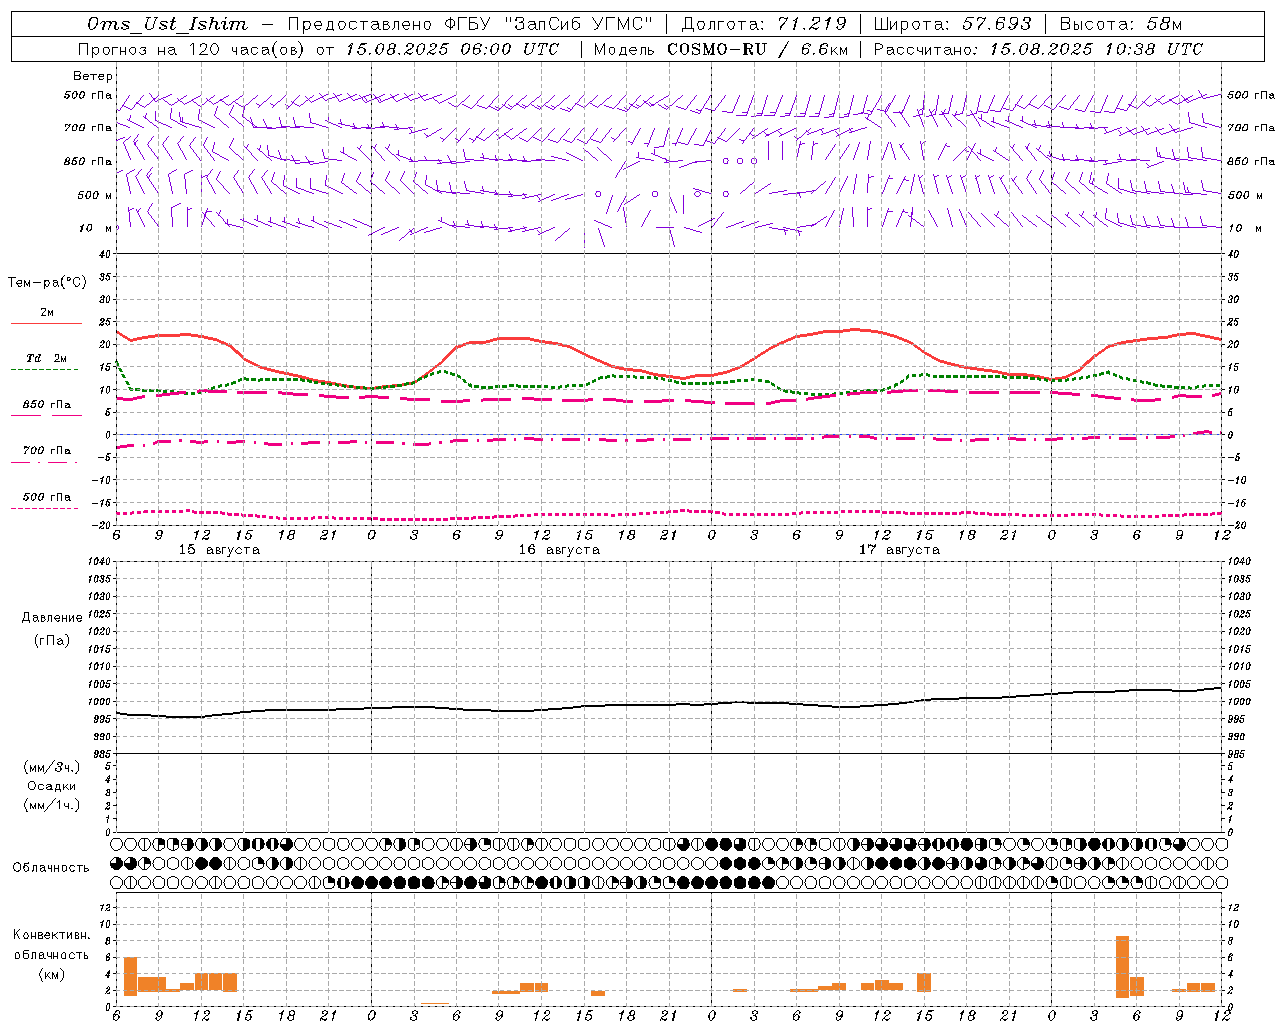Click the forecast start time 15.08.2025 06:00 UTC

point(452,49)
